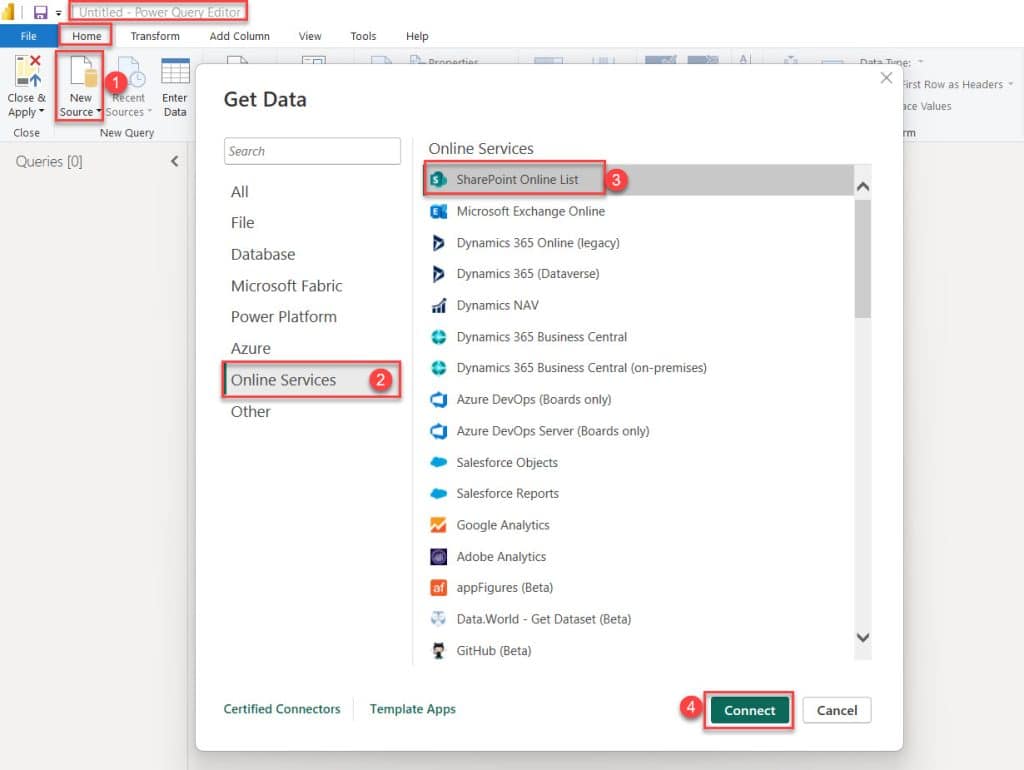Viewport: 1024px width, 770px height.
Task: Click the Dynamics 365 Business Central icon
Action: [439, 337]
